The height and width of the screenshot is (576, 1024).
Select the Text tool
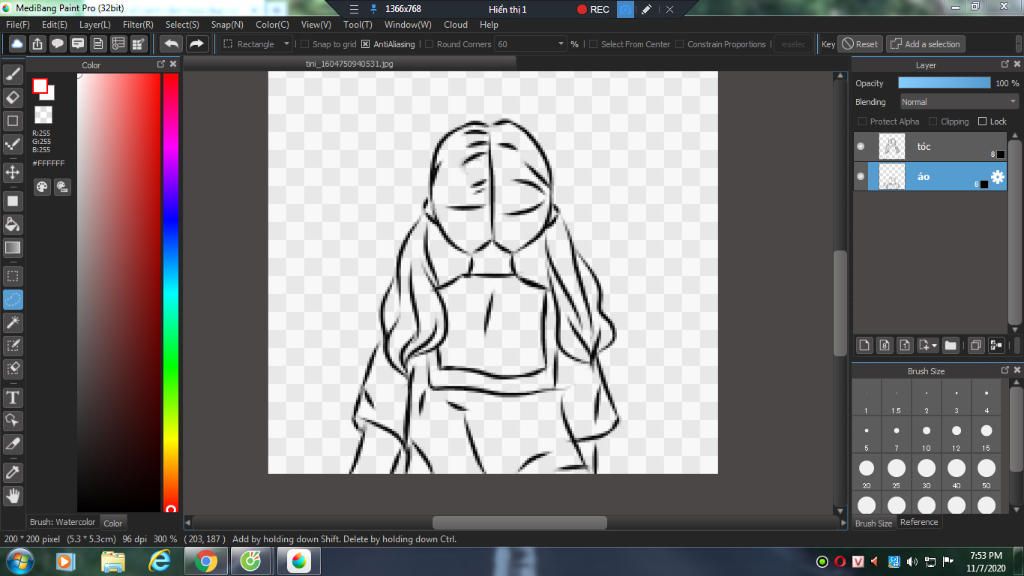[x=12, y=398]
